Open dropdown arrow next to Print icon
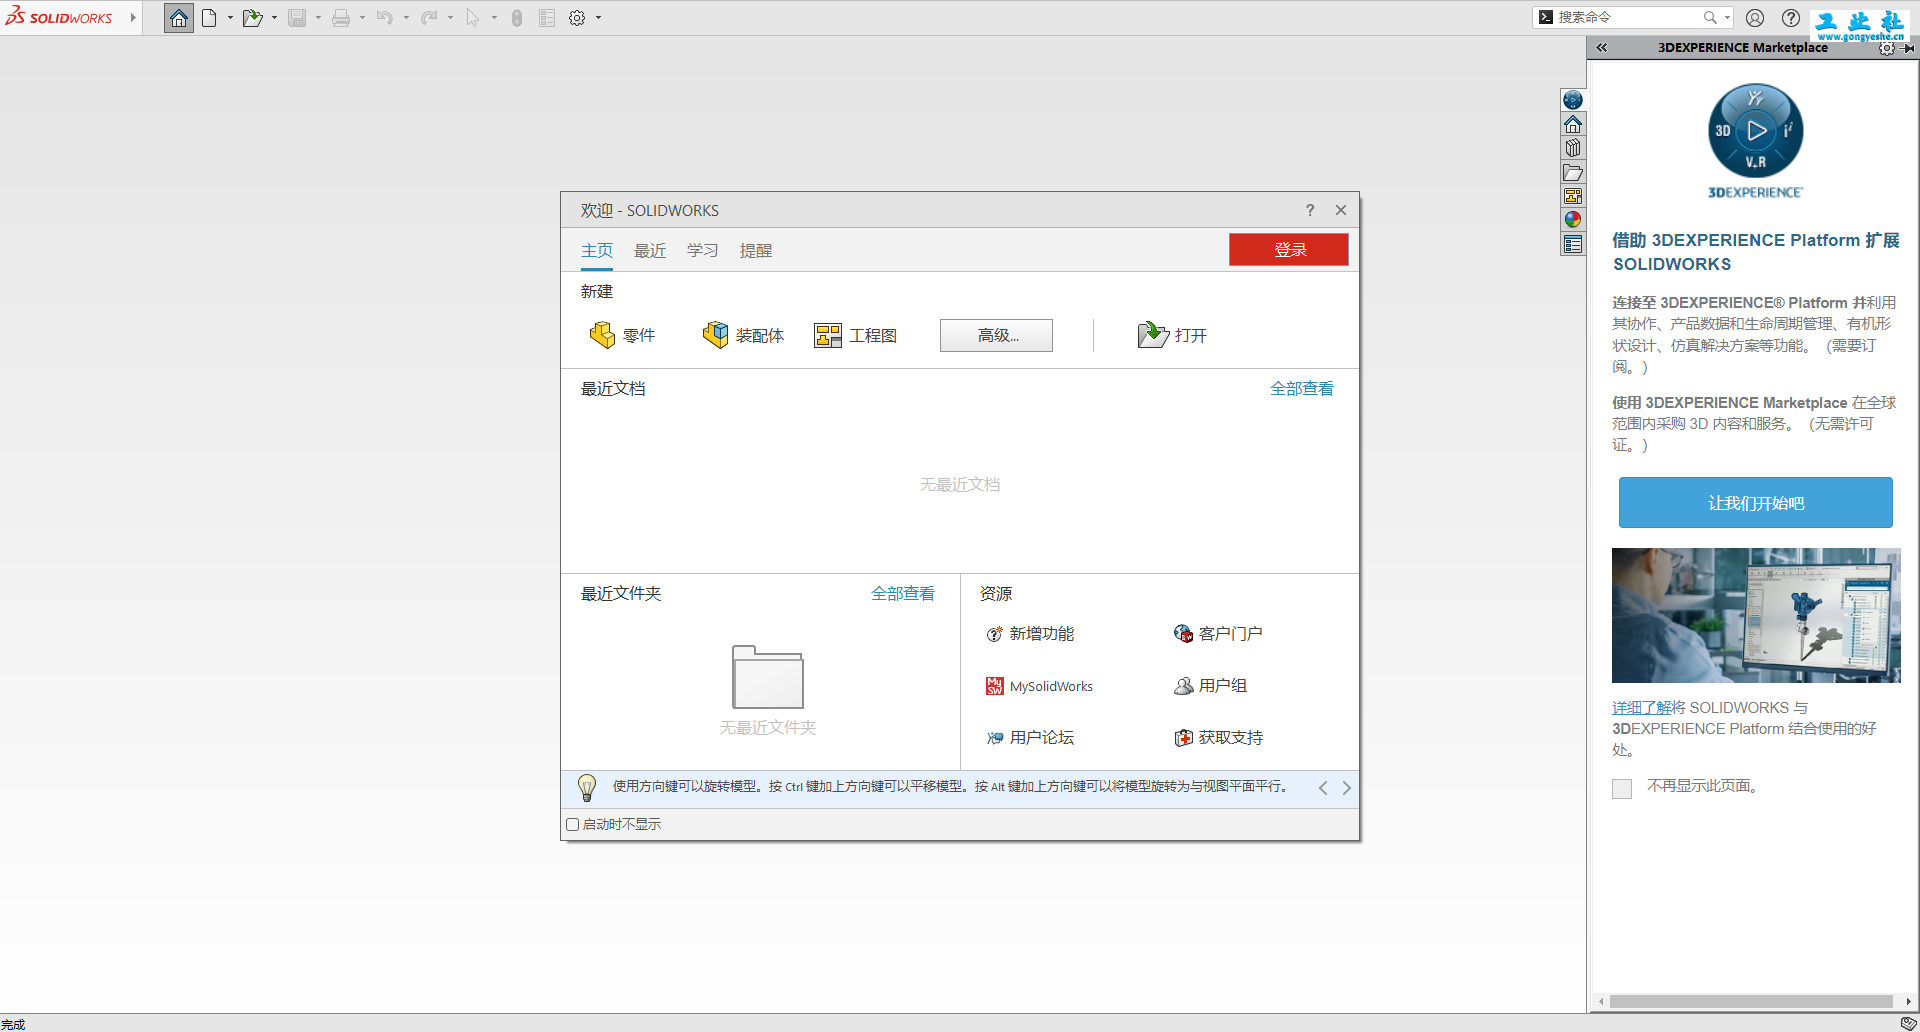Image resolution: width=1920 pixels, height=1032 pixels. click(x=362, y=18)
